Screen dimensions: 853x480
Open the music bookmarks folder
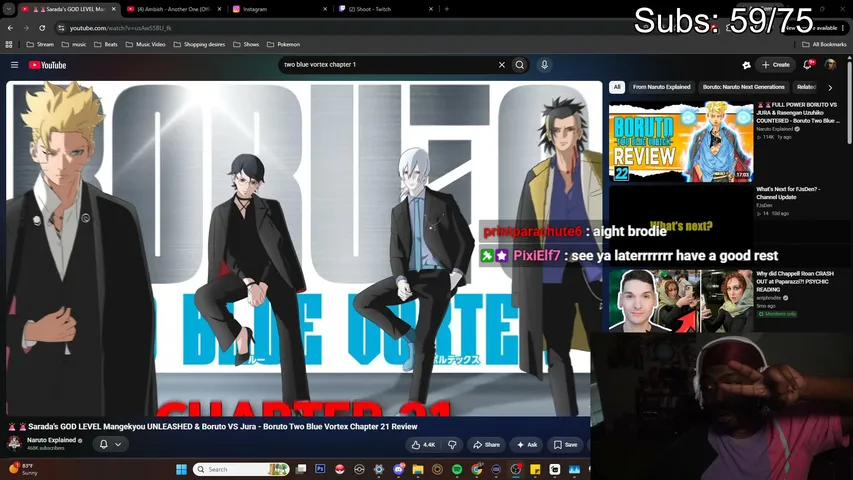click(74, 45)
